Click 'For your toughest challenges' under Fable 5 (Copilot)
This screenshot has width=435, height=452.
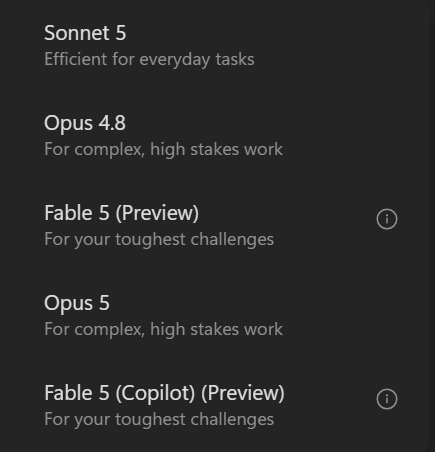pyautogui.click(x=159, y=420)
